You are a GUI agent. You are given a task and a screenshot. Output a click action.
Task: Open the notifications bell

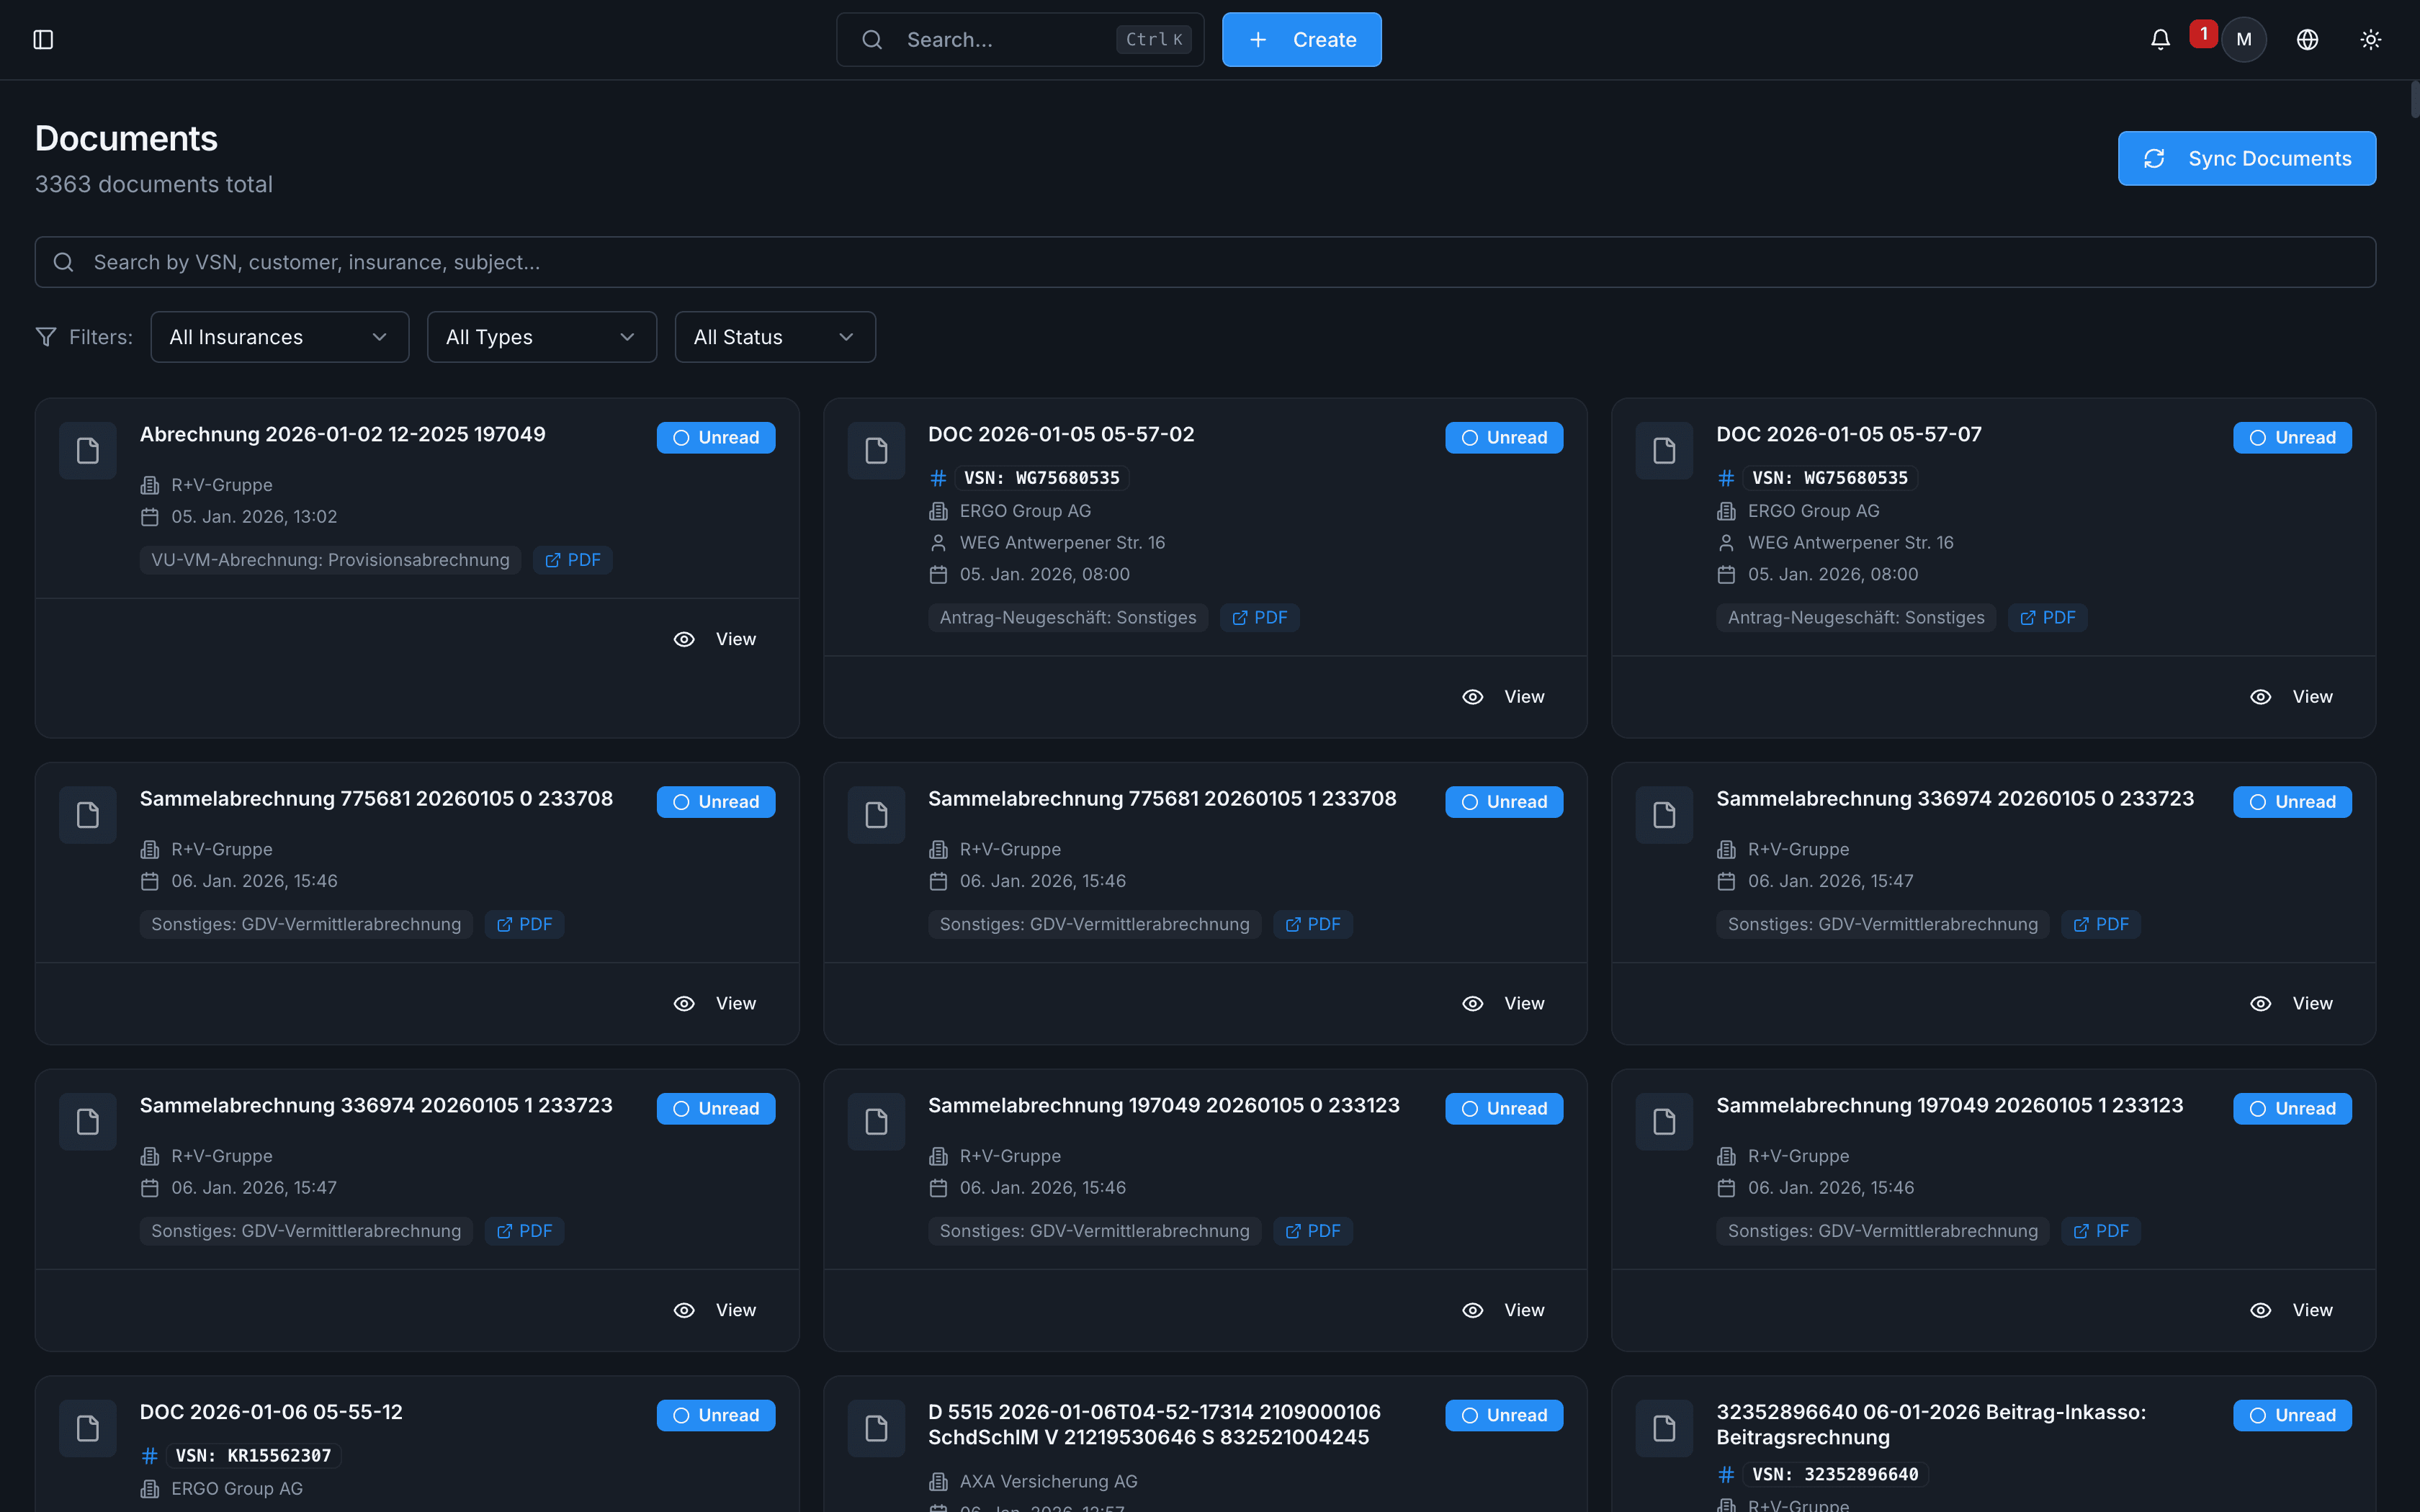[2160, 40]
